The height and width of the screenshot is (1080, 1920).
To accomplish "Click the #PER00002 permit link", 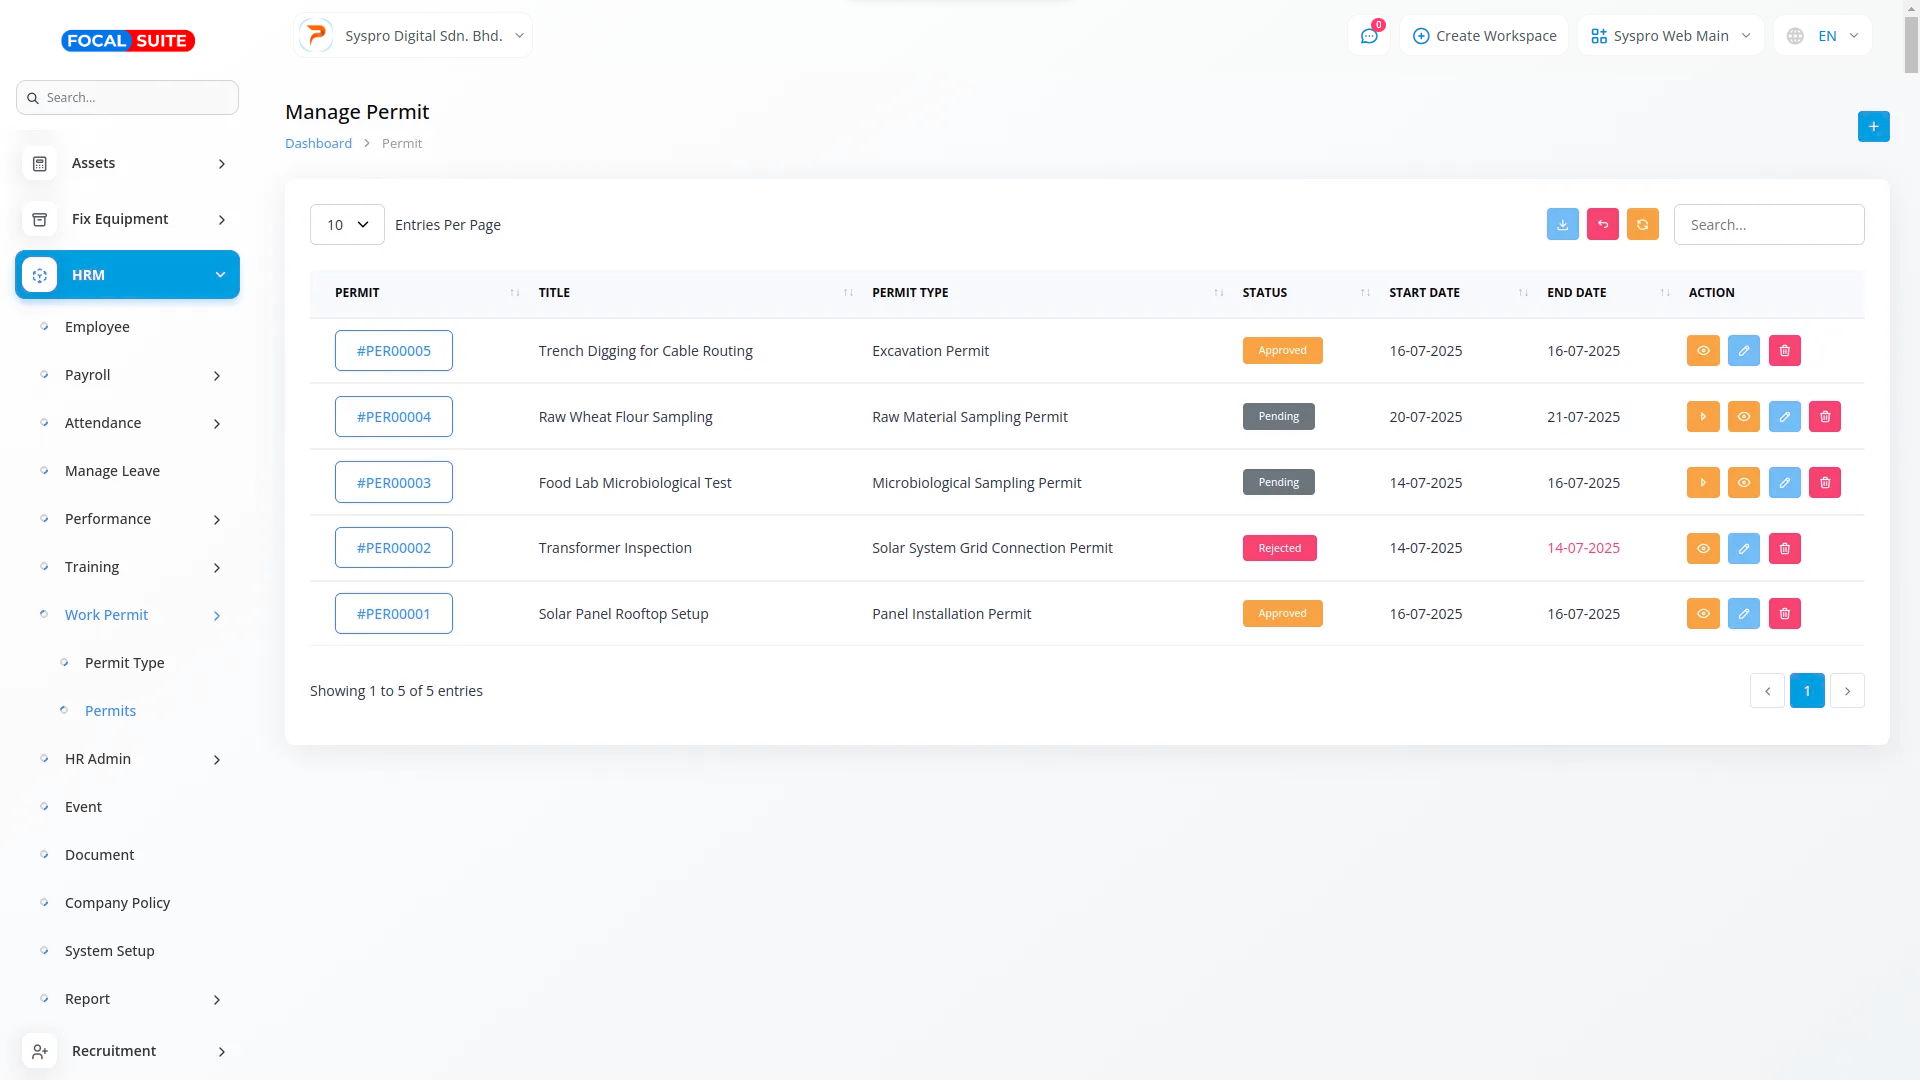I will coord(393,548).
